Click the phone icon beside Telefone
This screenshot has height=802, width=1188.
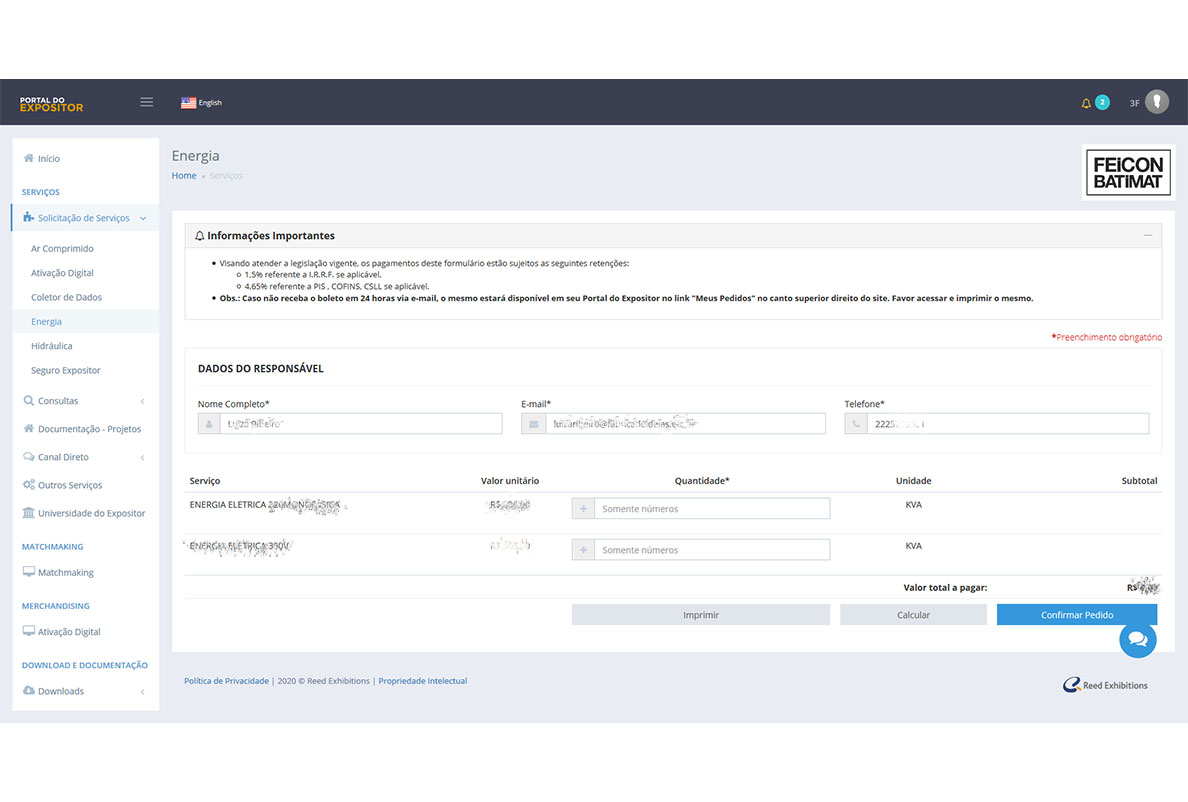coord(856,423)
